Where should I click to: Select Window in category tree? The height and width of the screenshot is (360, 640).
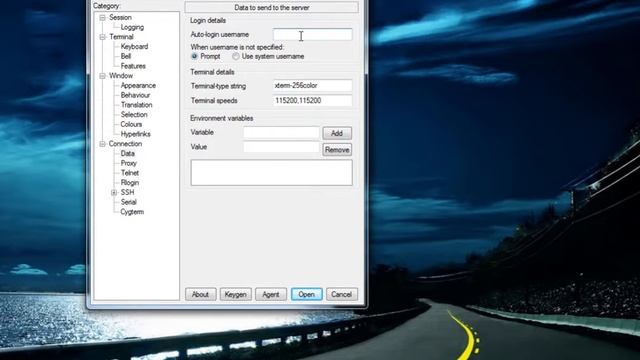pos(121,76)
